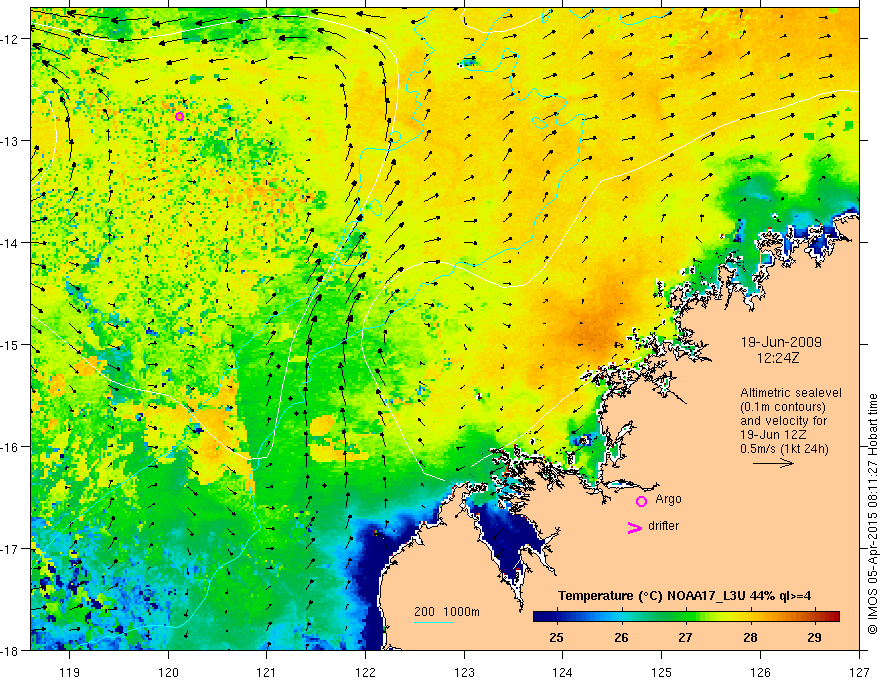Click the color bar value 26
Screen dimensions: 880x680
(x=621, y=637)
